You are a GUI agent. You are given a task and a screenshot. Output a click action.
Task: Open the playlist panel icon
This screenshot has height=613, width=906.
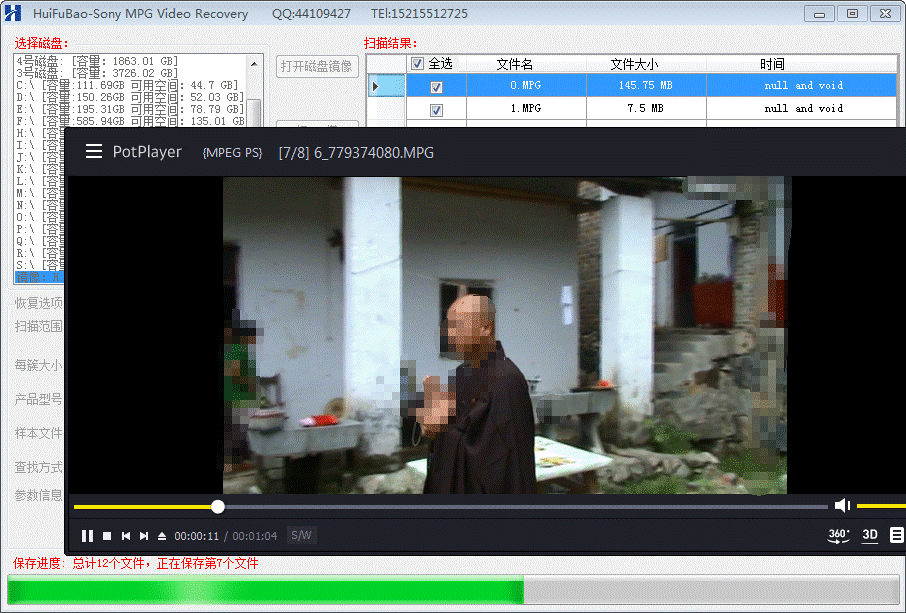pos(897,535)
